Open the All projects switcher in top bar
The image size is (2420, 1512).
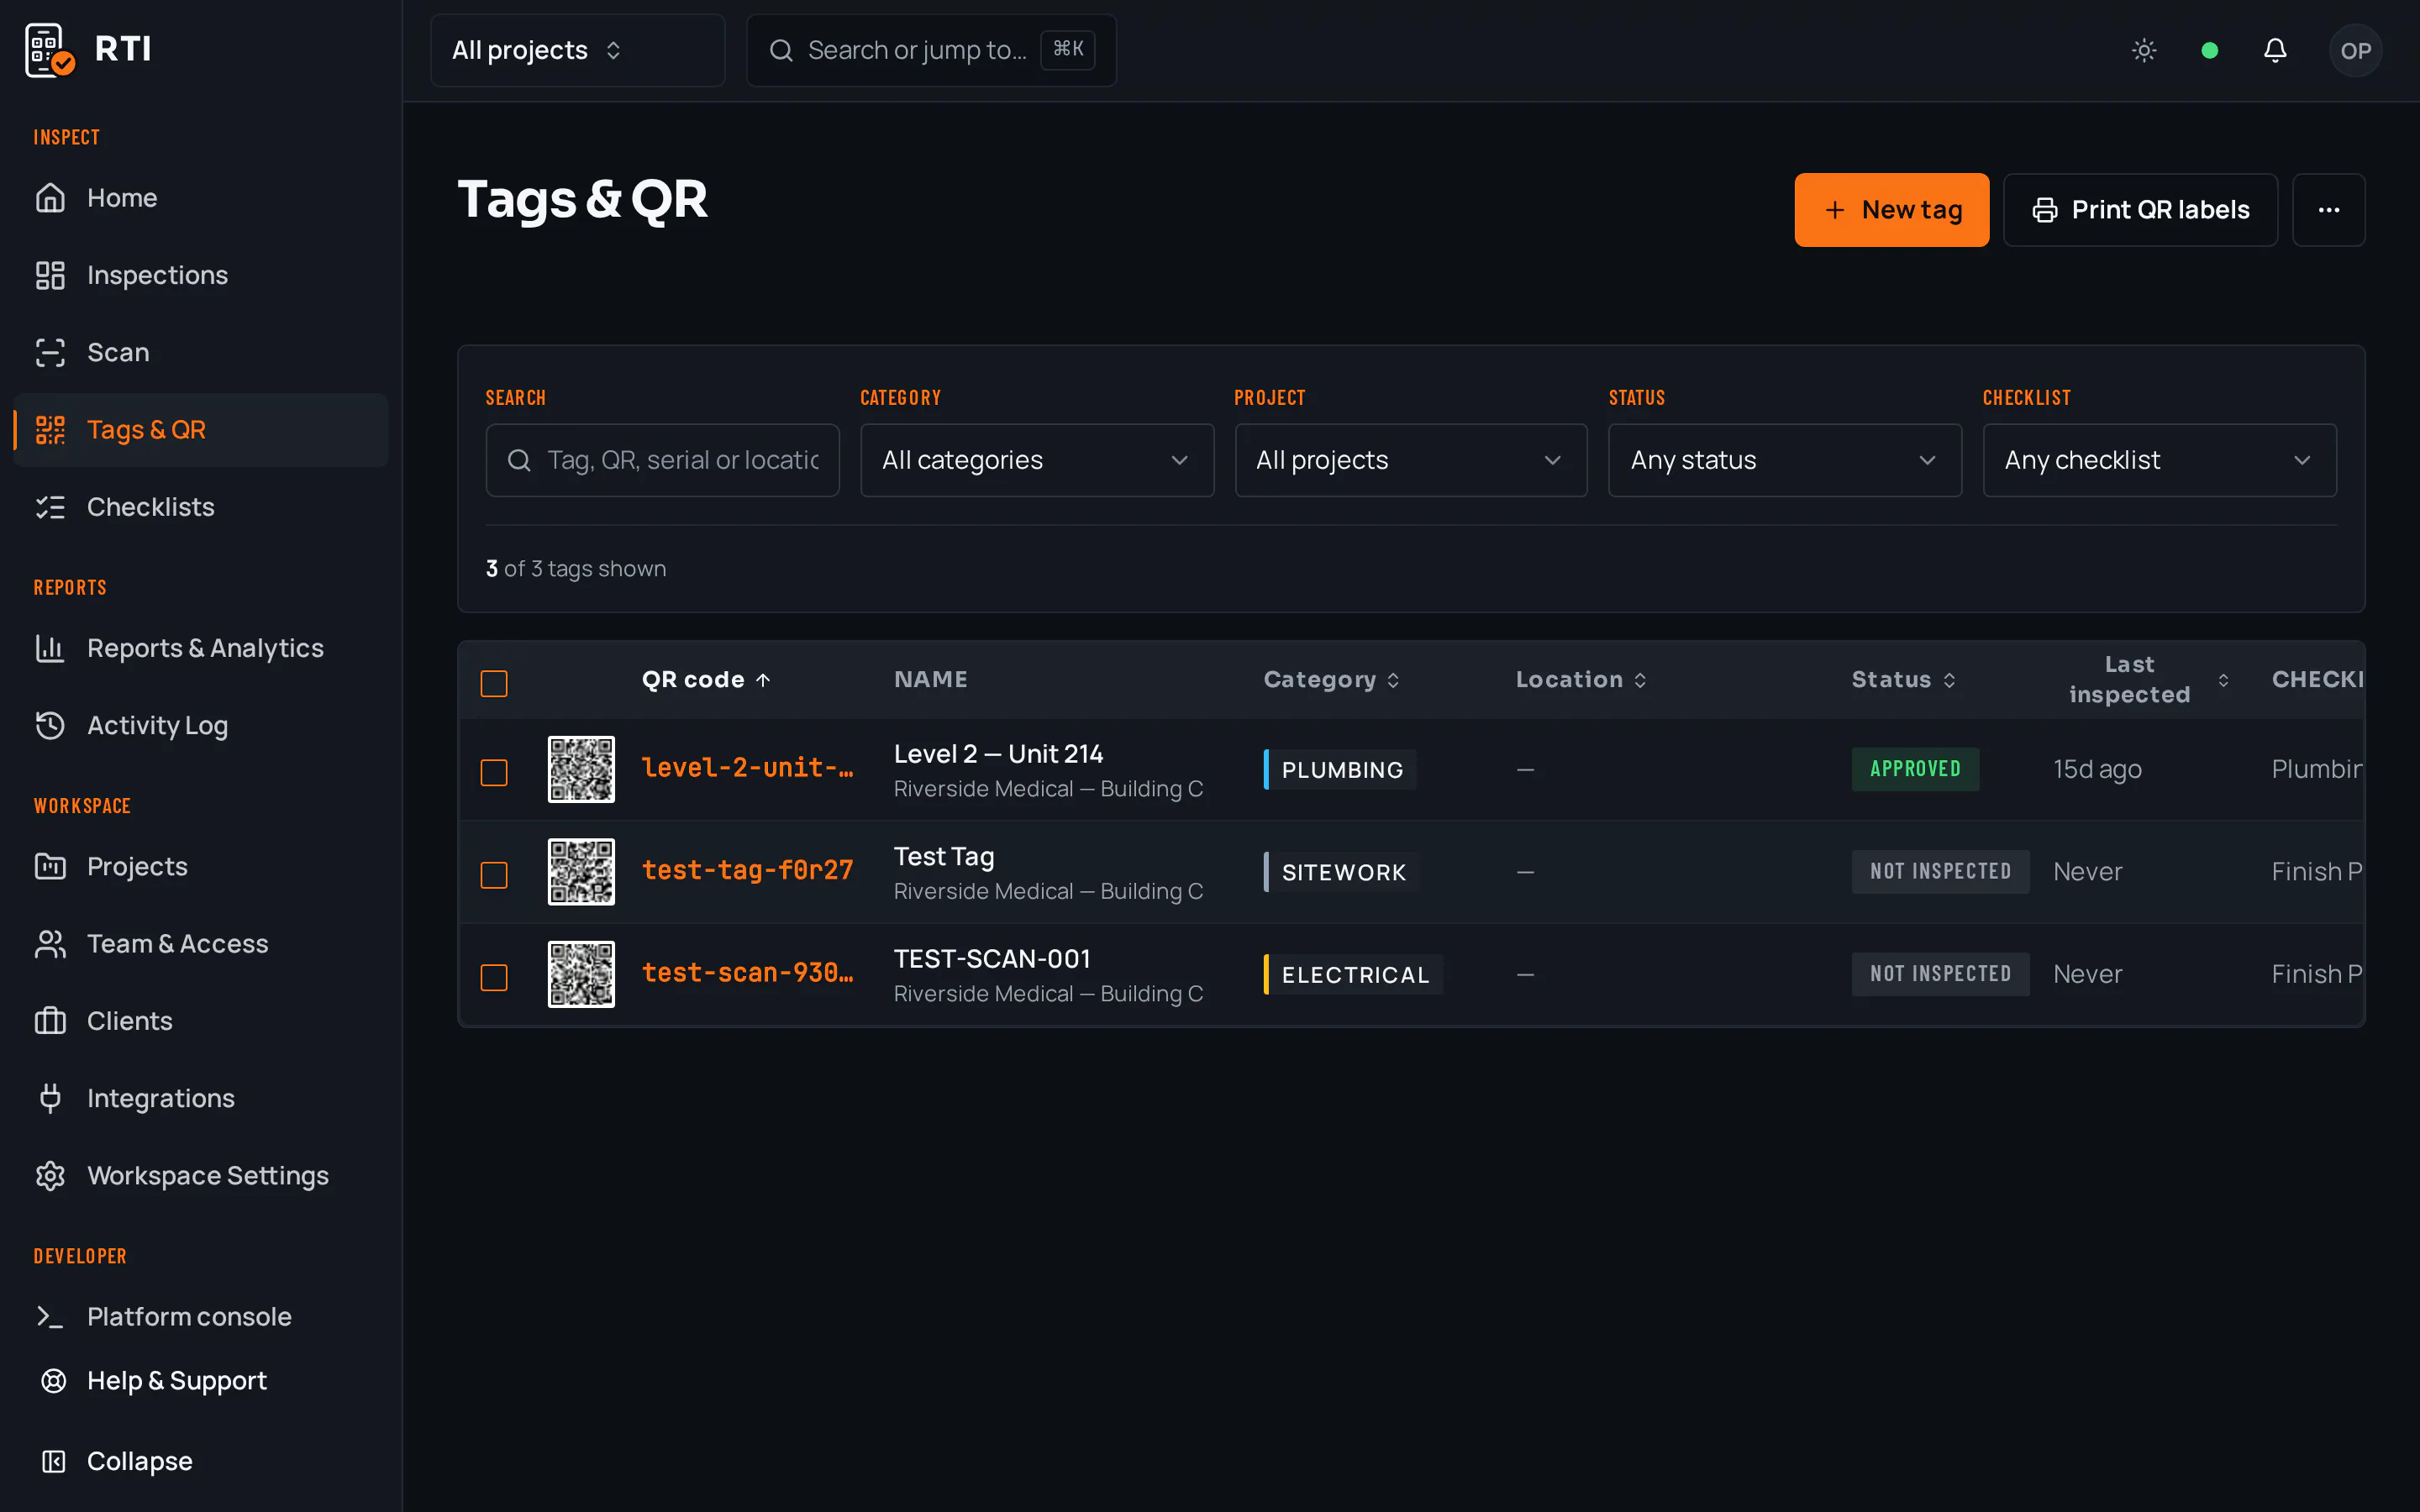click(577, 50)
